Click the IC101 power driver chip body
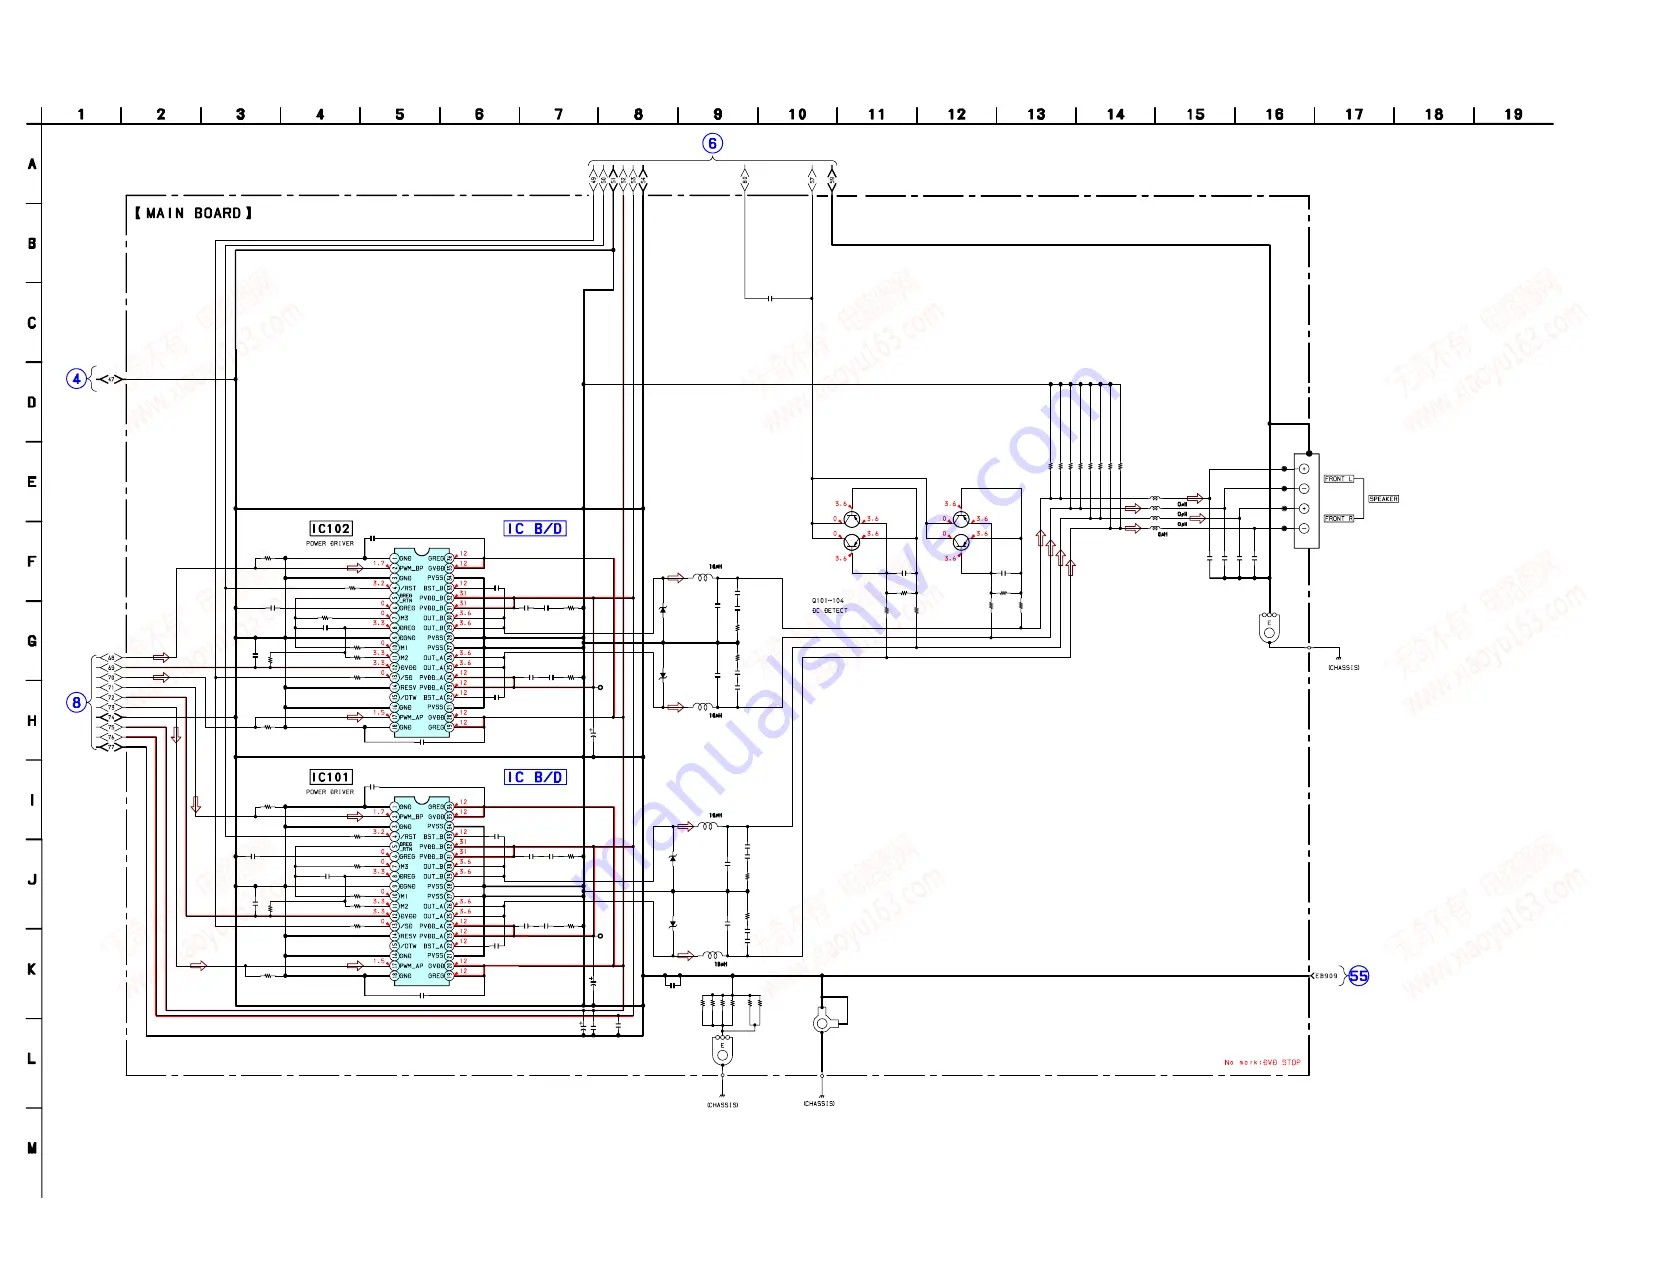This screenshot has width=1680, height=1263. (x=422, y=891)
